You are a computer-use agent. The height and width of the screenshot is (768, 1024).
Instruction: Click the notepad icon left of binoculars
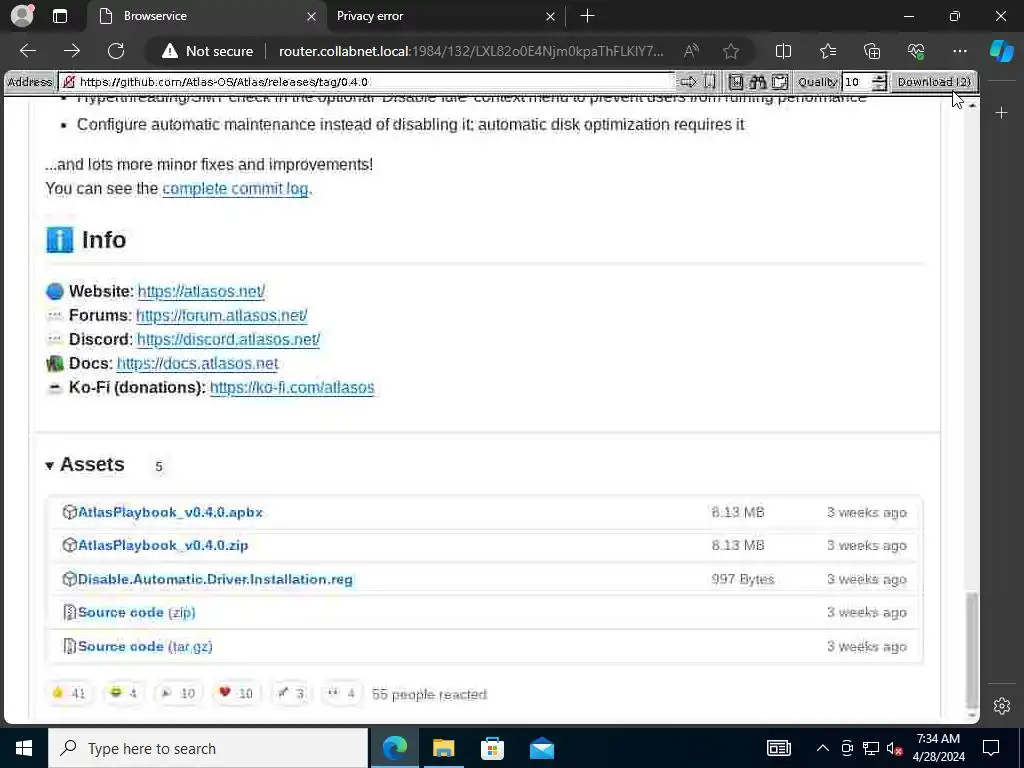736,82
